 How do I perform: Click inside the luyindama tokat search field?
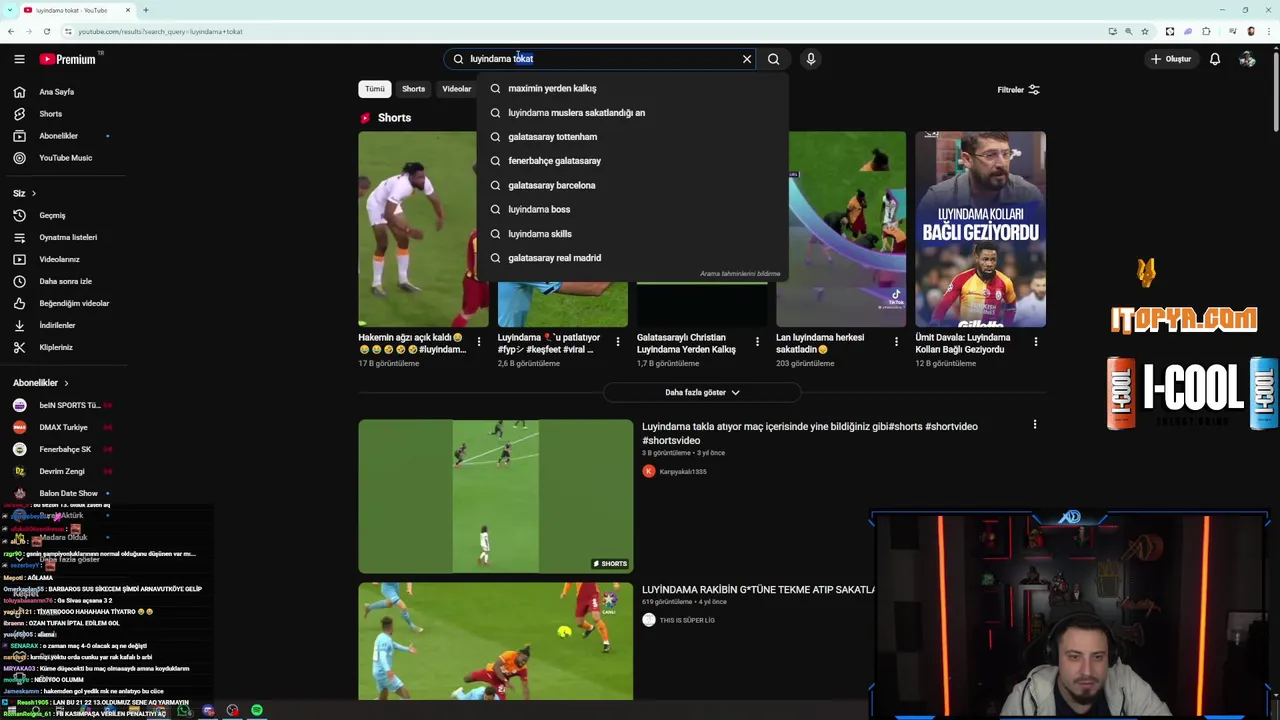pos(600,59)
